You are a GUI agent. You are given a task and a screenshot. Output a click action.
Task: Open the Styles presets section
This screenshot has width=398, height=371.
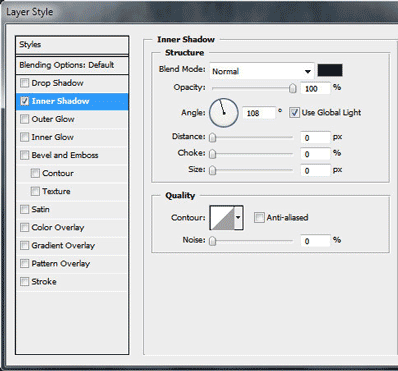[72, 45]
